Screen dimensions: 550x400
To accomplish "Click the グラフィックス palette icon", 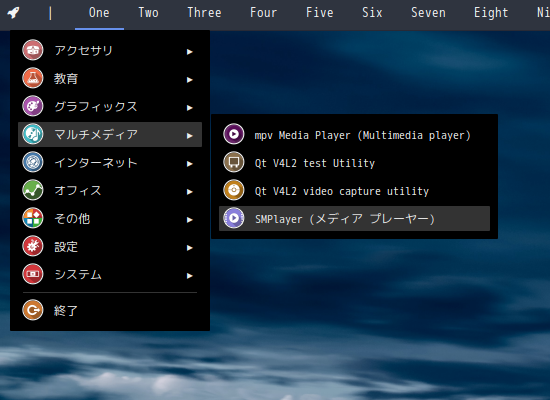I will 33,106.
